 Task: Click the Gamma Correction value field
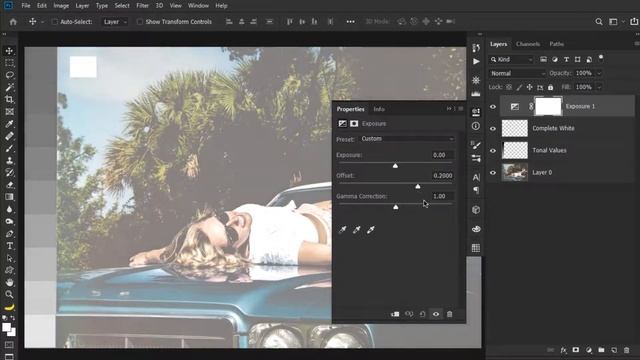coord(442,196)
